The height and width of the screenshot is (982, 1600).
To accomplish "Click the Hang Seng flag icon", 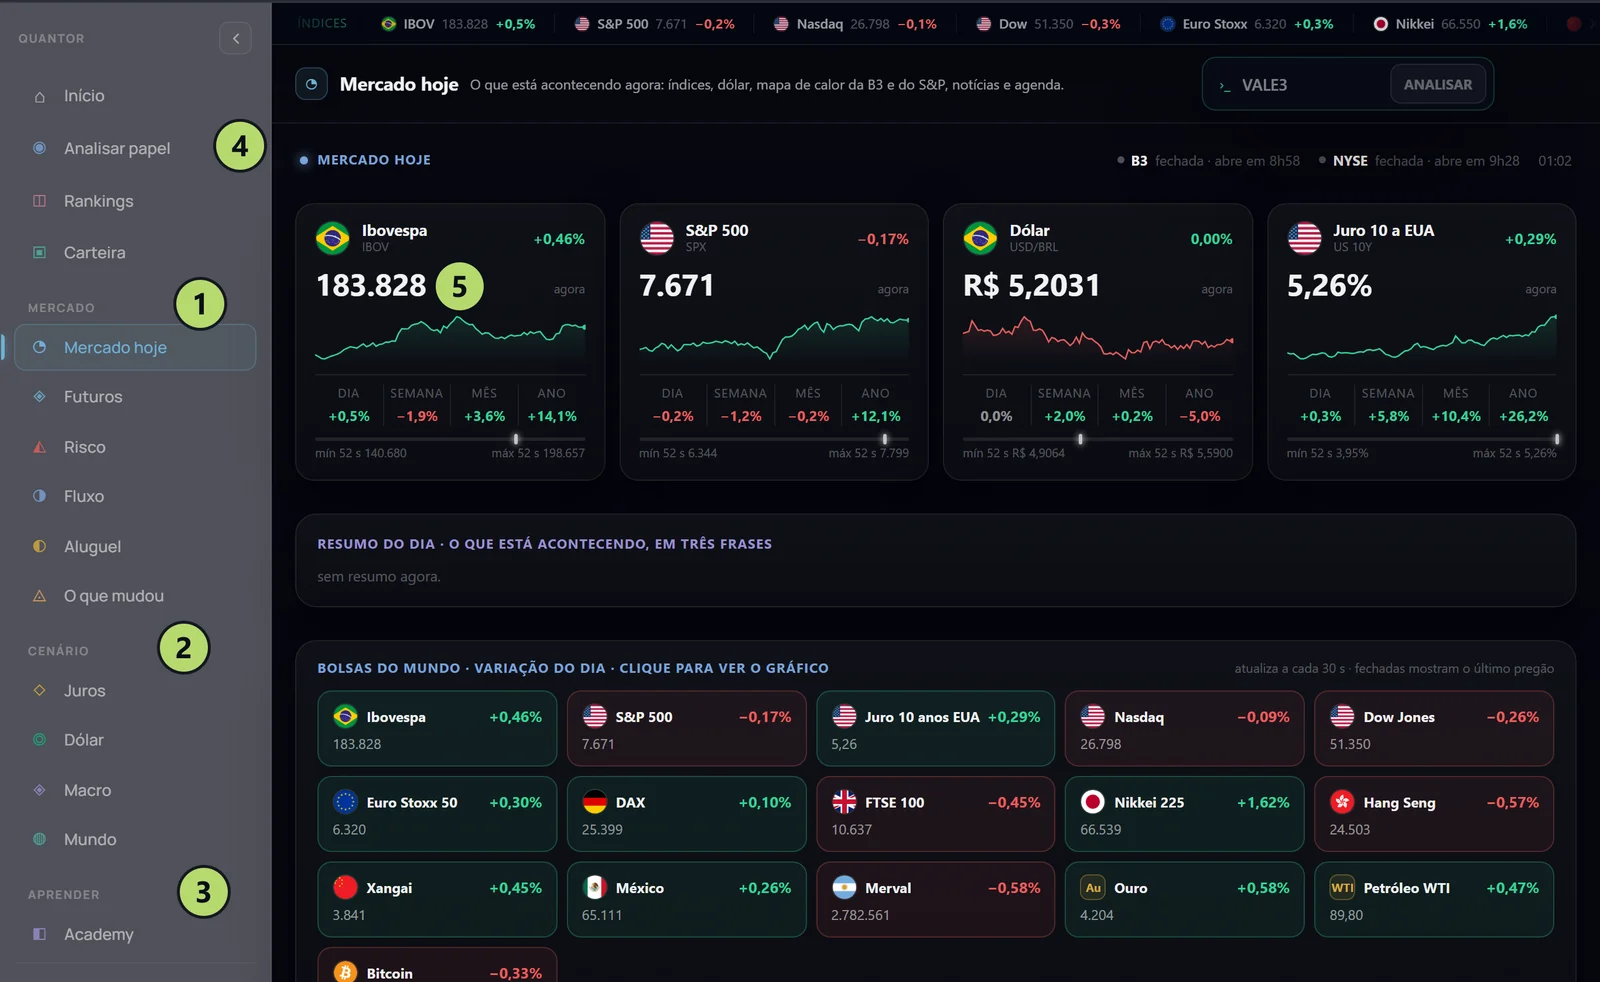I will click(x=1342, y=802).
